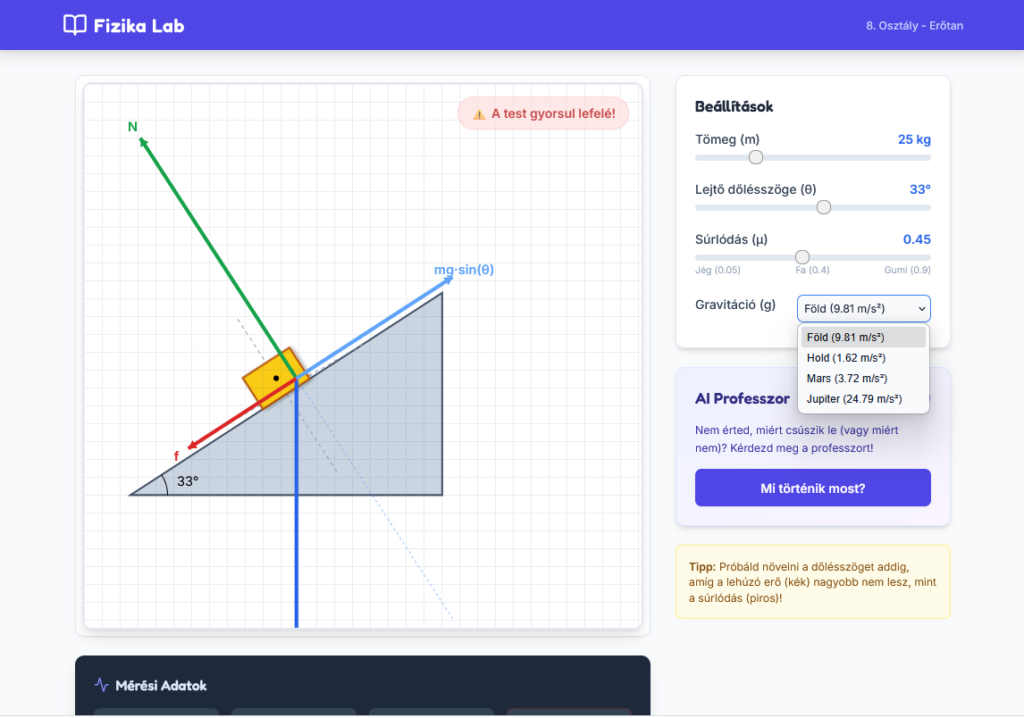Click the yellow Tipp hint box

pyautogui.click(x=812, y=581)
